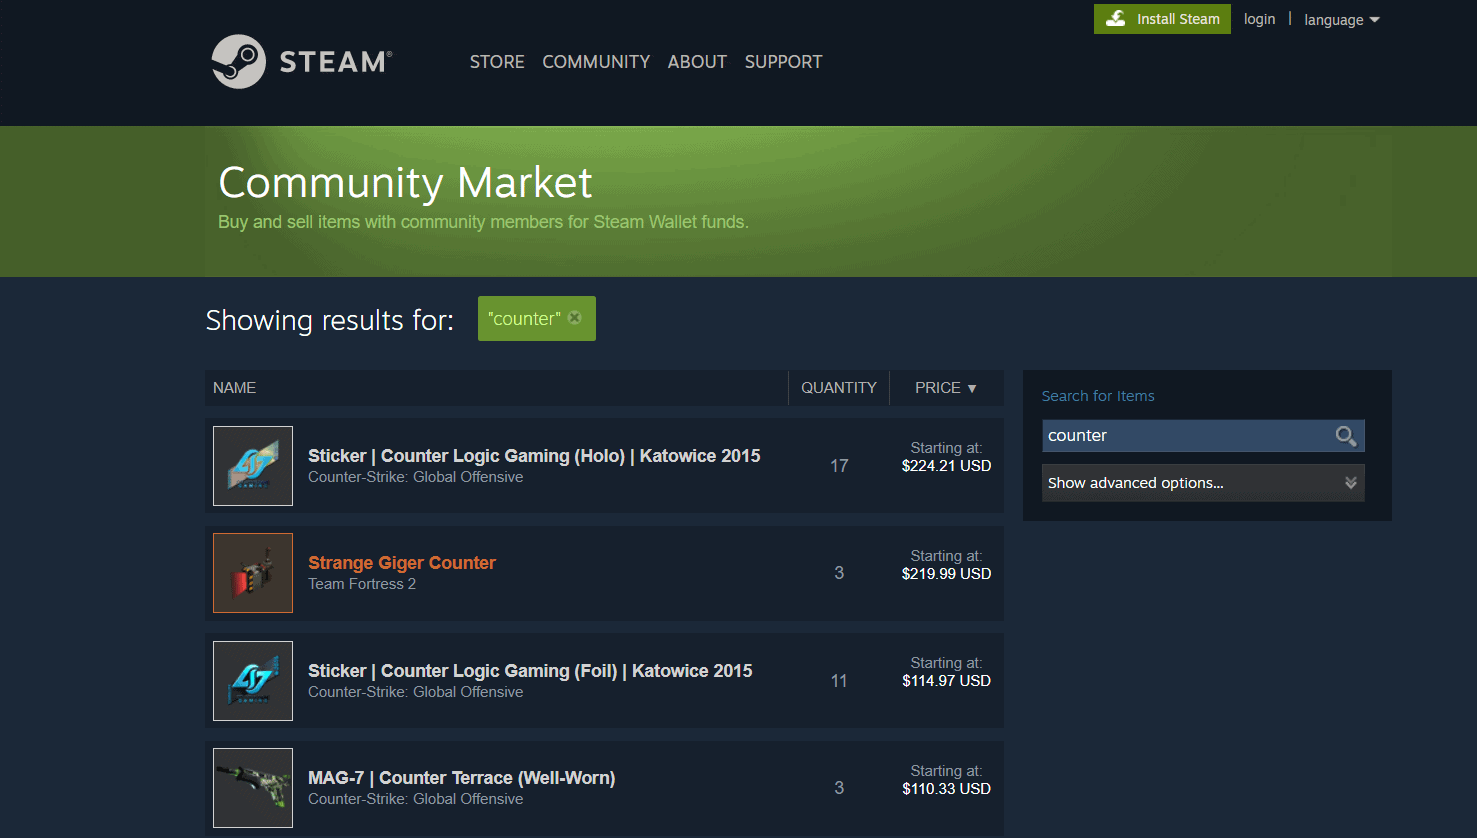Click the quantity 17 value
1477x838 pixels.
coord(839,466)
